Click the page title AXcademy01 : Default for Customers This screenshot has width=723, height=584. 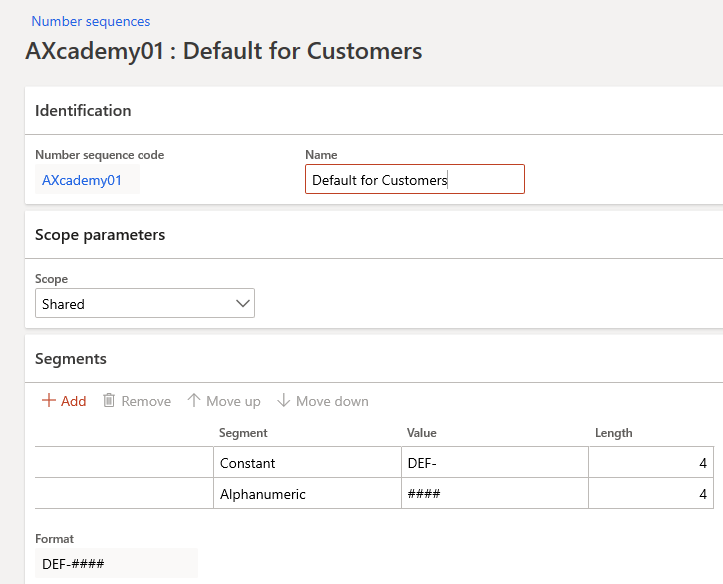click(x=224, y=51)
